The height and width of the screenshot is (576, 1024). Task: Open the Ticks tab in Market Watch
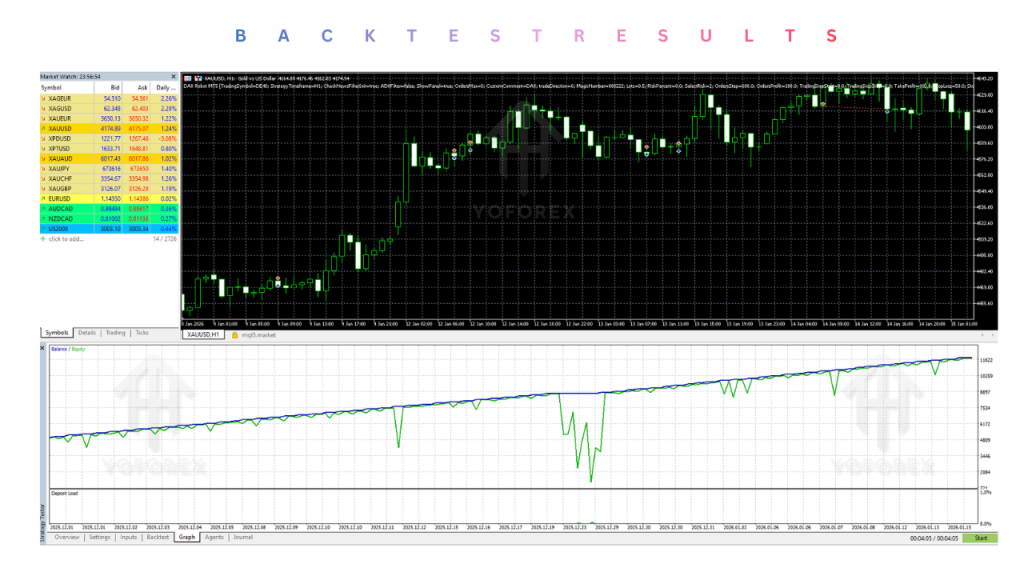142,333
